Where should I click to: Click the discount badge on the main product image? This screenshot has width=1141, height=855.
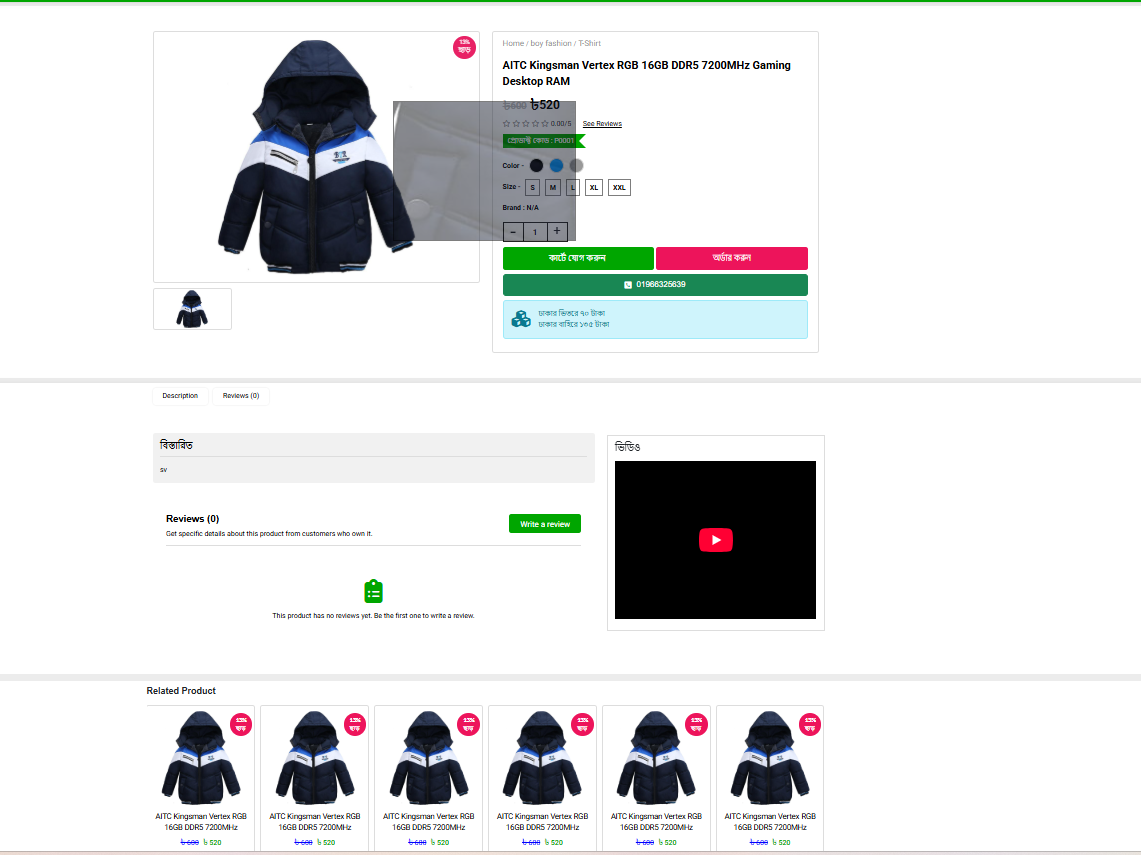pyautogui.click(x=464, y=47)
